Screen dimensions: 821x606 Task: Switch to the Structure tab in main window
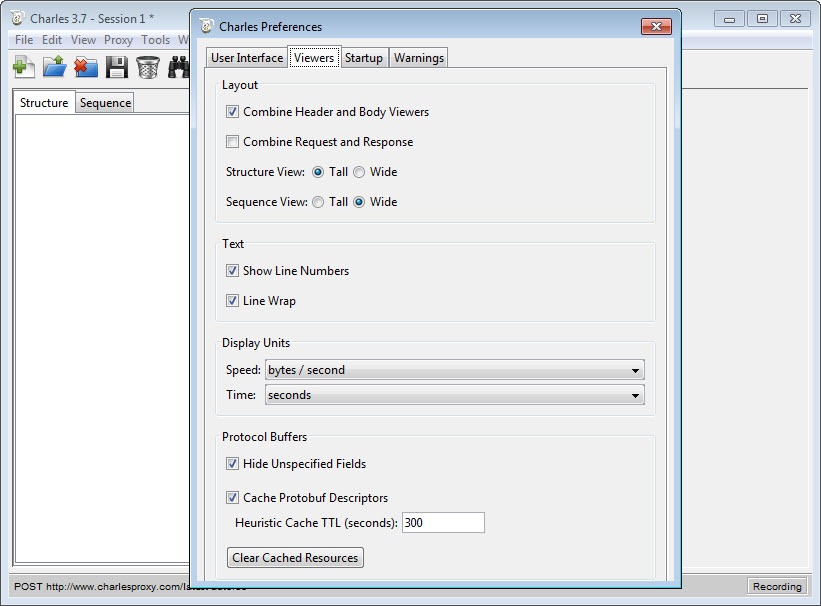tap(44, 102)
